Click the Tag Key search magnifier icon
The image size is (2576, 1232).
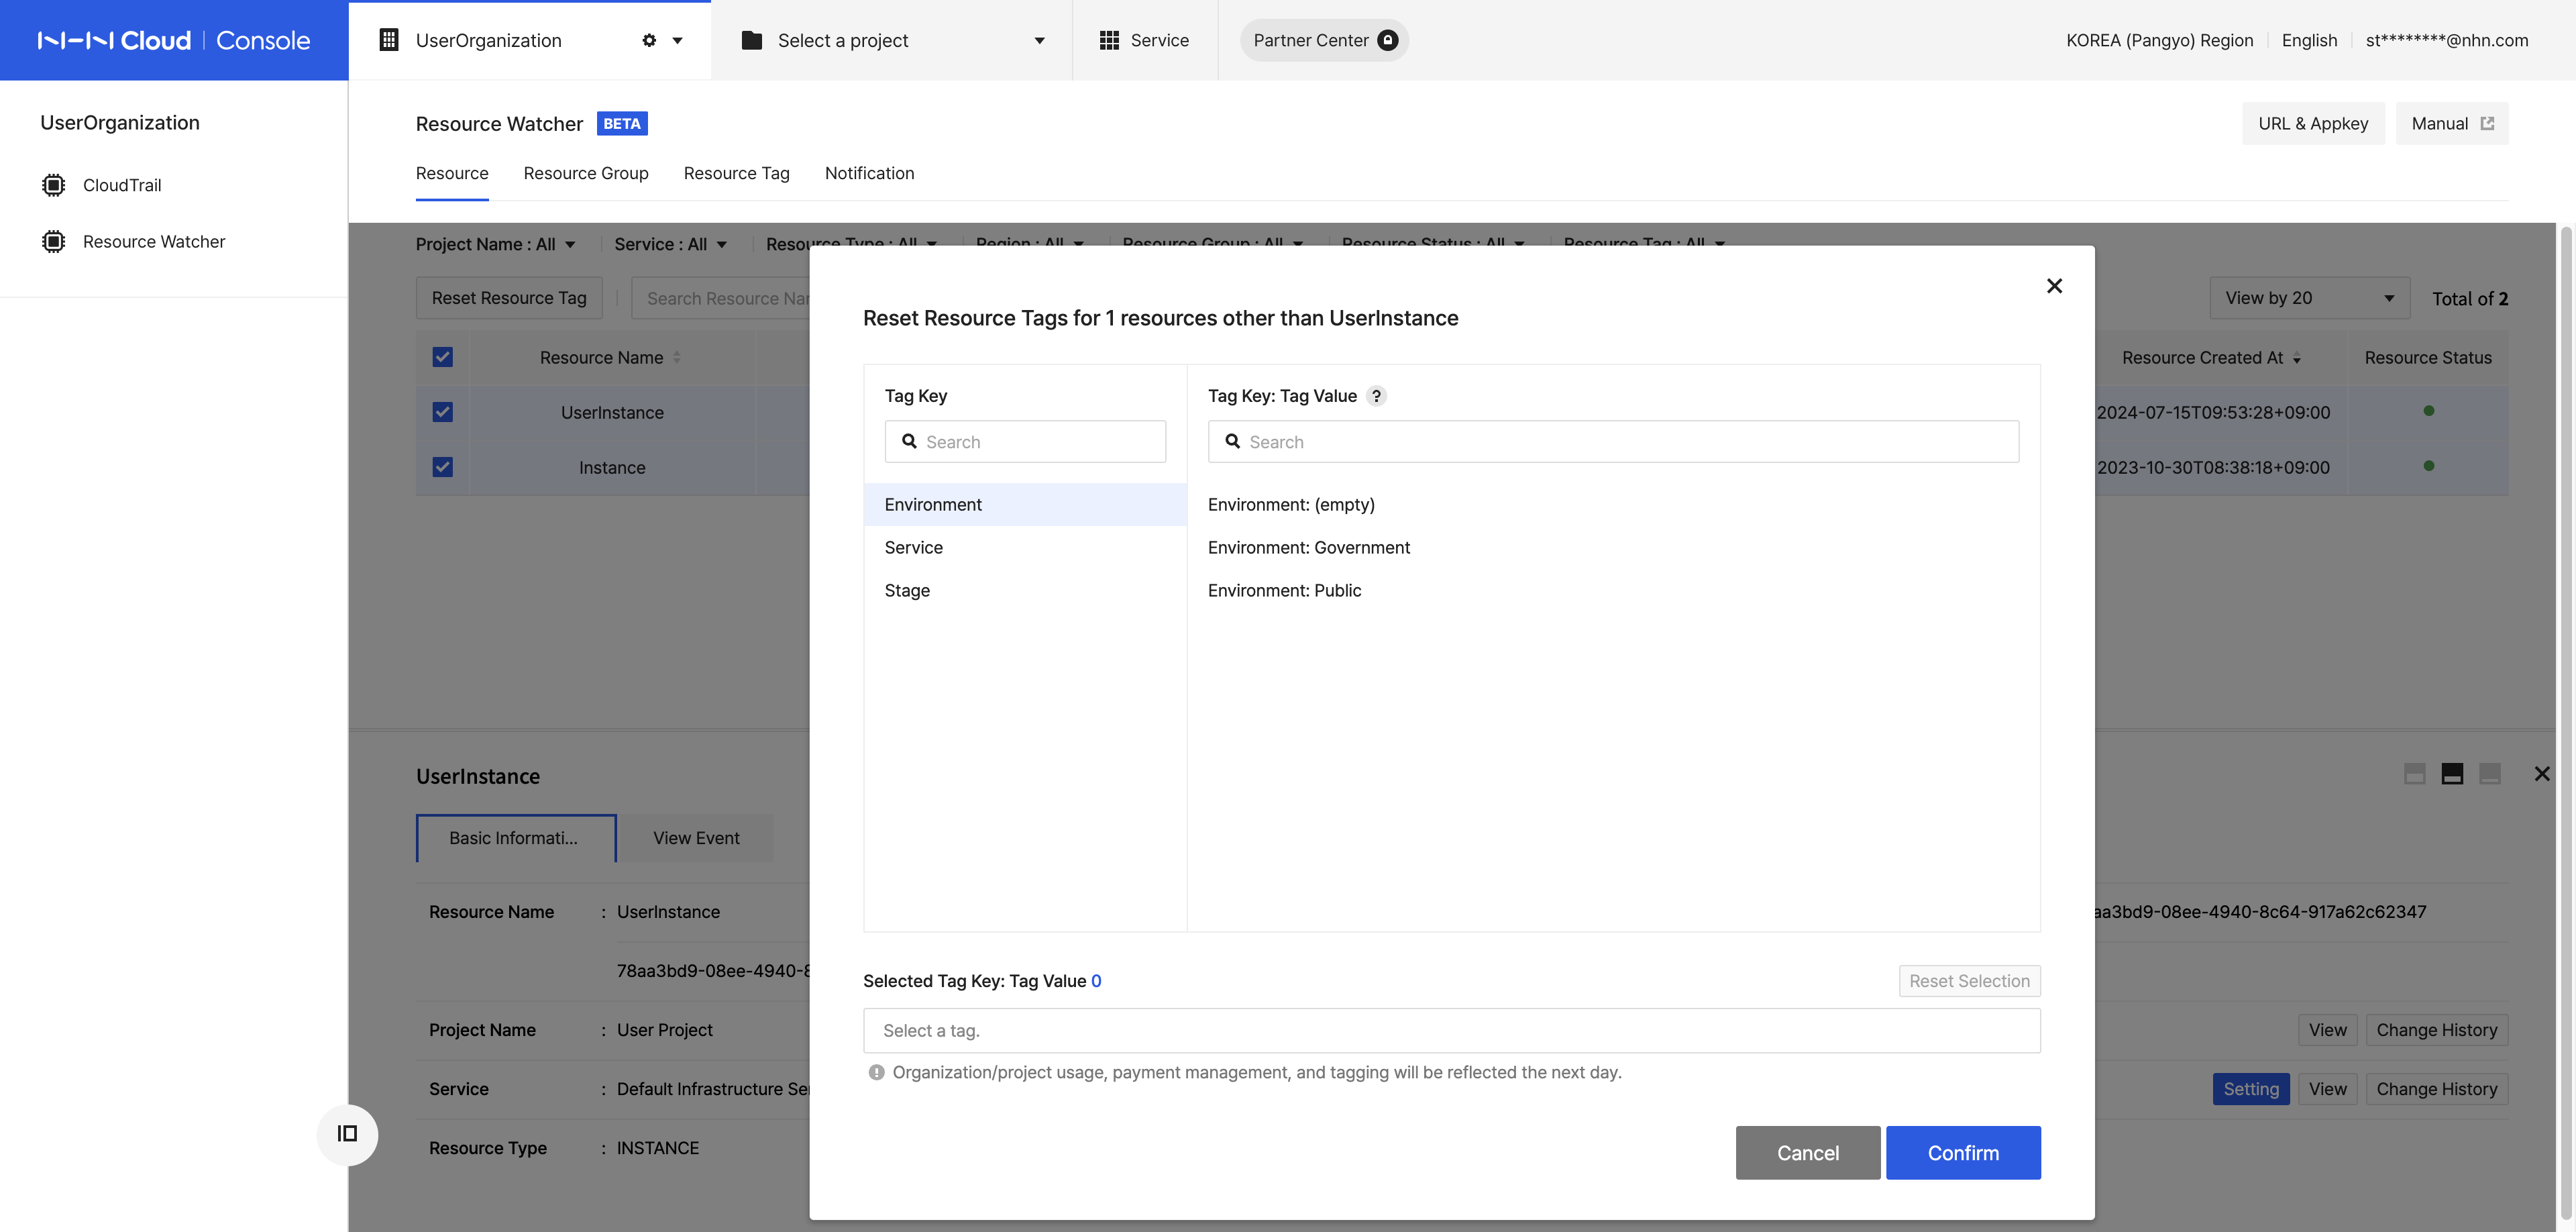[909, 441]
